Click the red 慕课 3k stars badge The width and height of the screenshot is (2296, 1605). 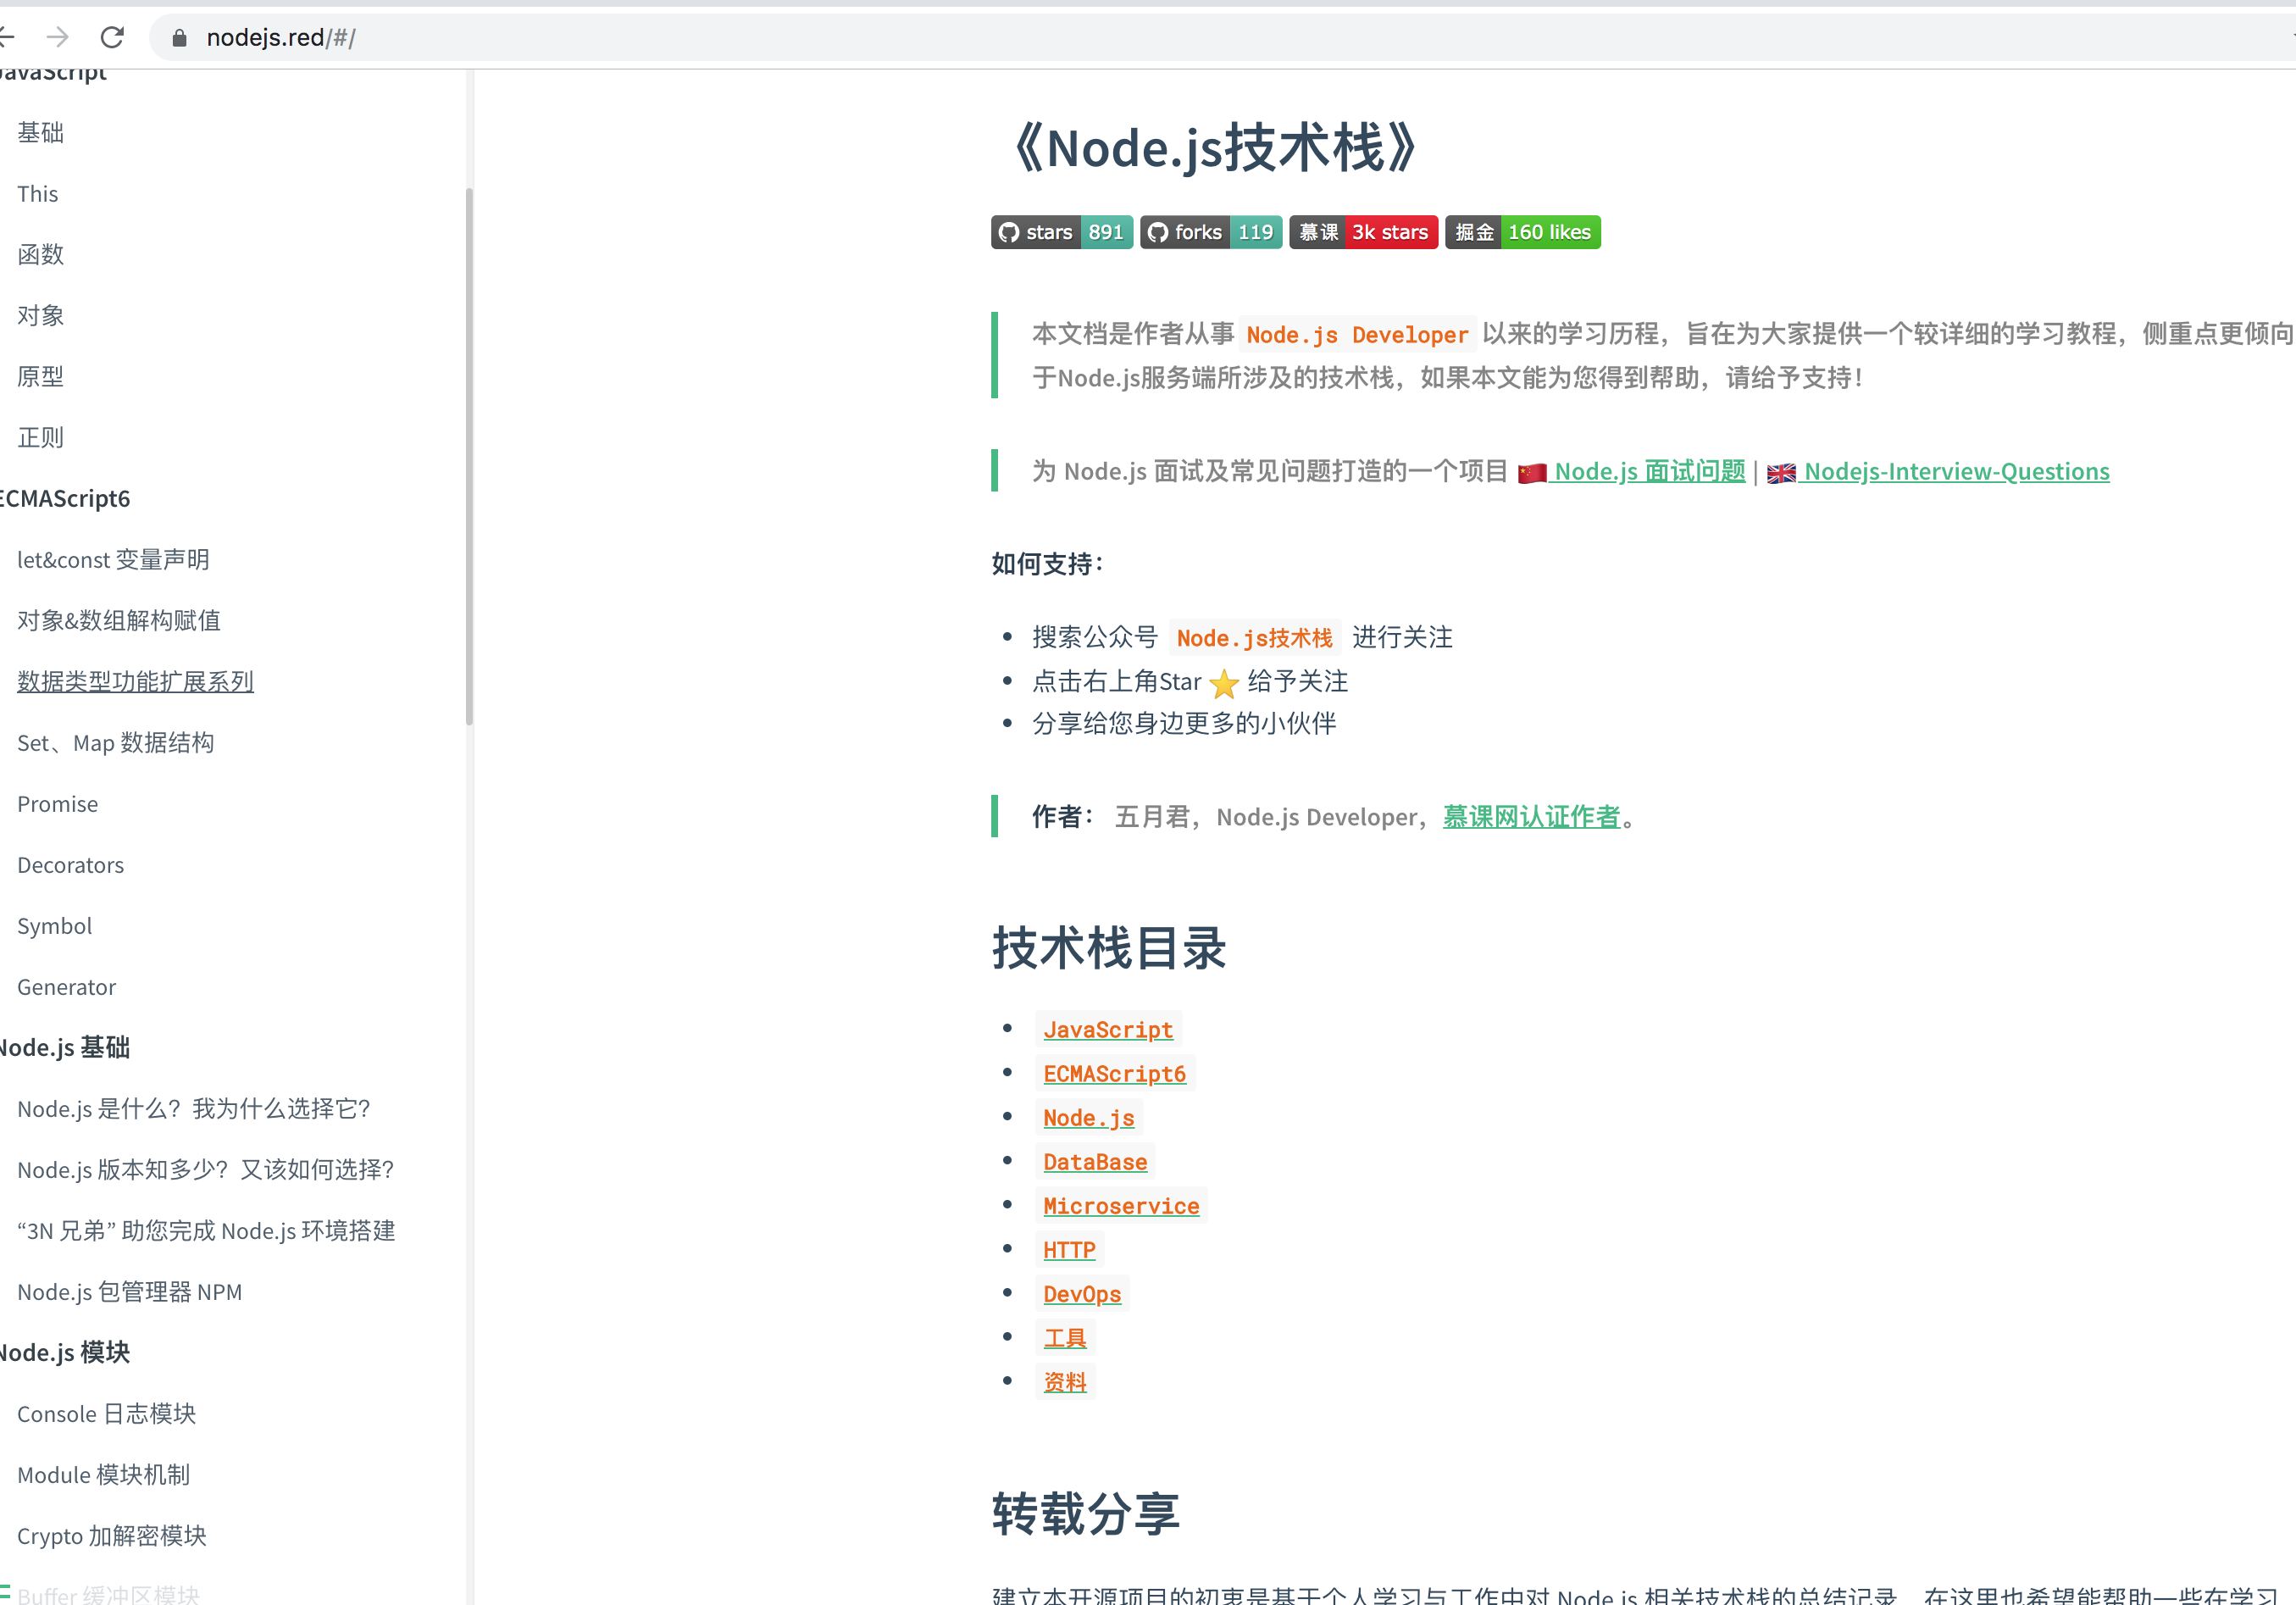(1363, 232)
